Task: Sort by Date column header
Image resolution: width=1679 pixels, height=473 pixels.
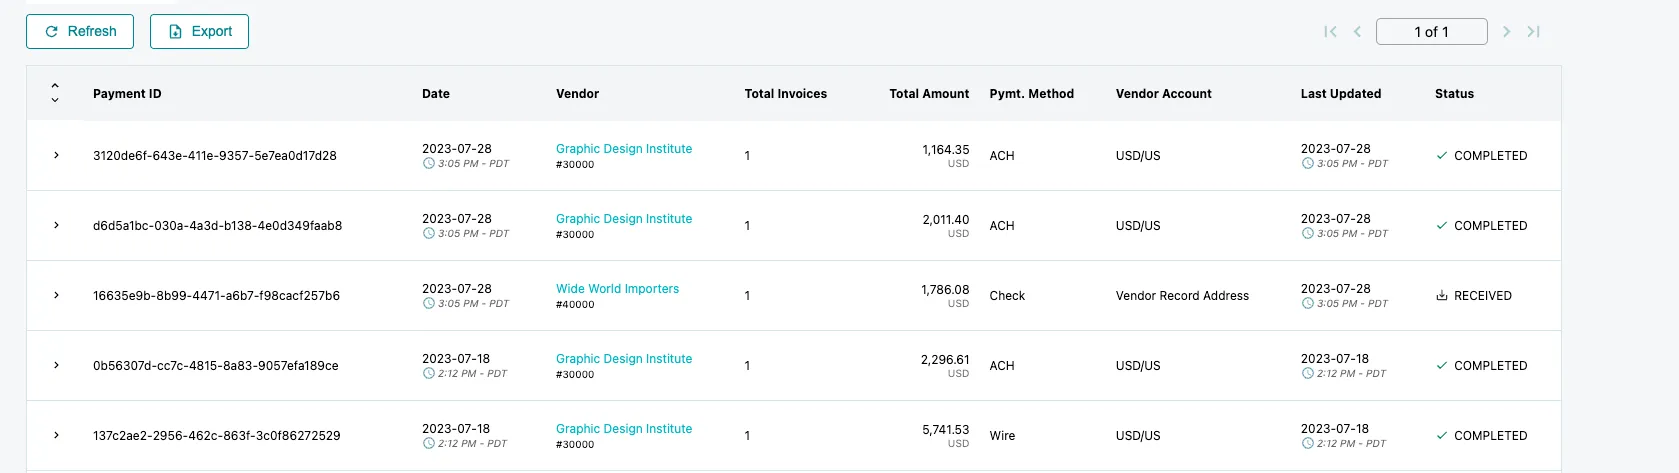Action: pyautogui.click(x=436, y=94)
